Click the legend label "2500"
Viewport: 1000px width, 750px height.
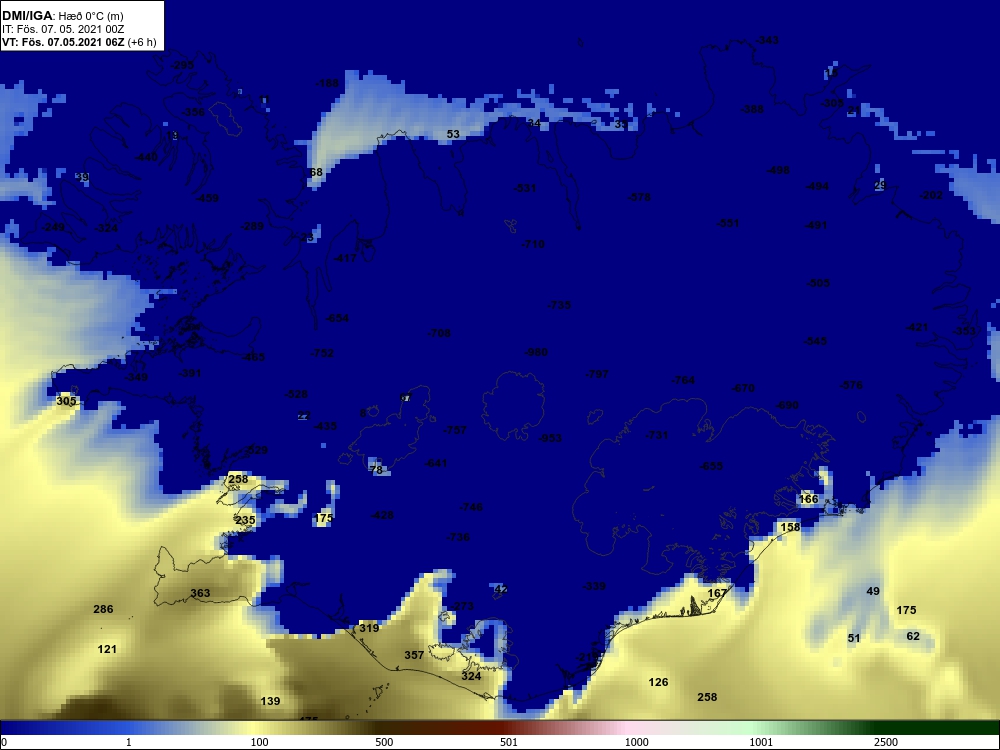point(886,742)
